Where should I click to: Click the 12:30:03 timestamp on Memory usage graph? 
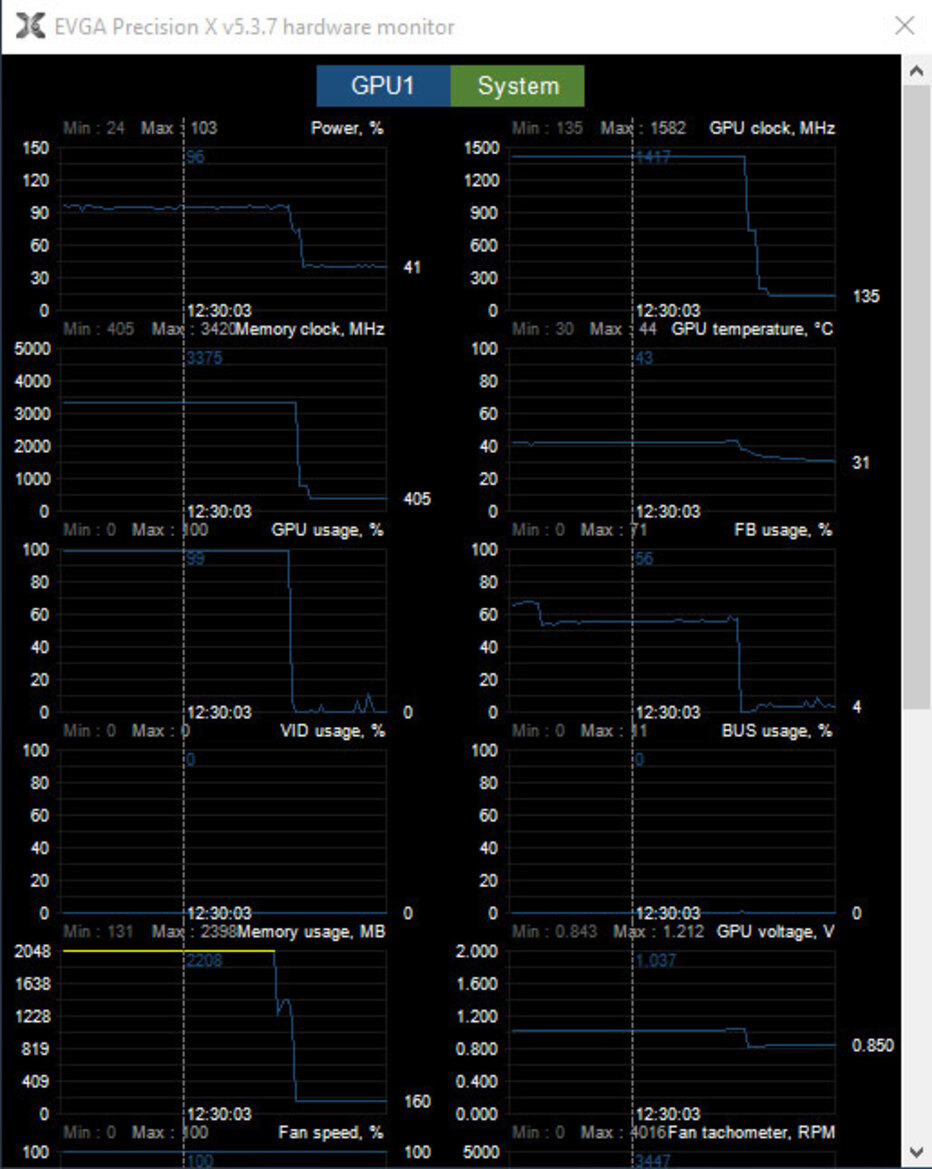pos(219,1114)
